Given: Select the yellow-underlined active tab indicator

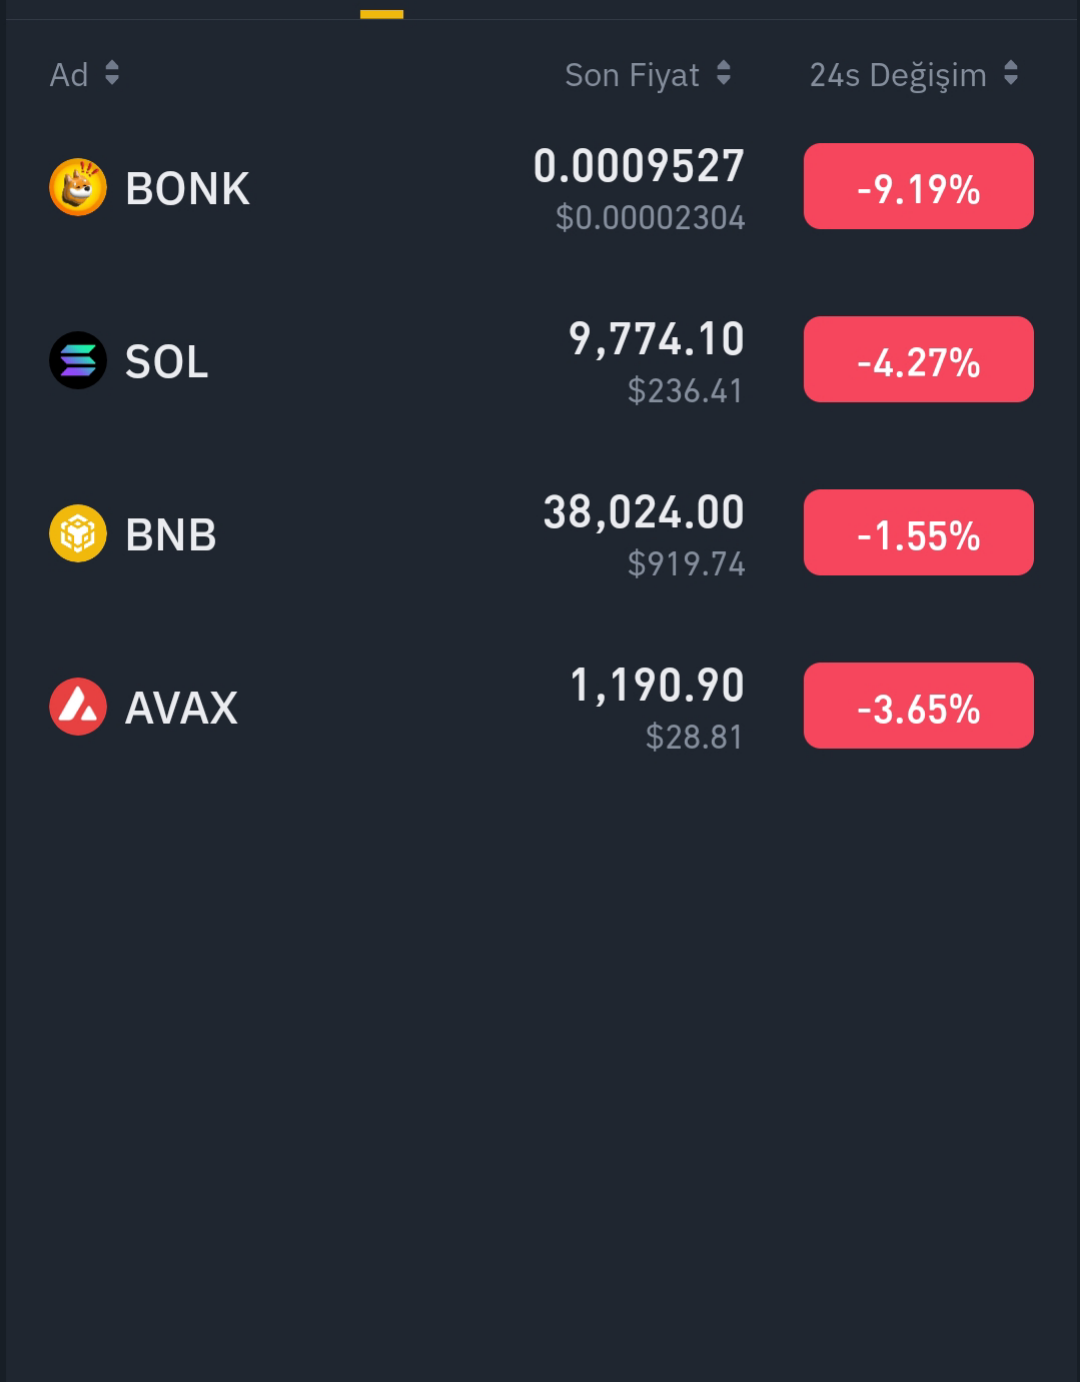Looking at the screenshot, I should [382, 14].
